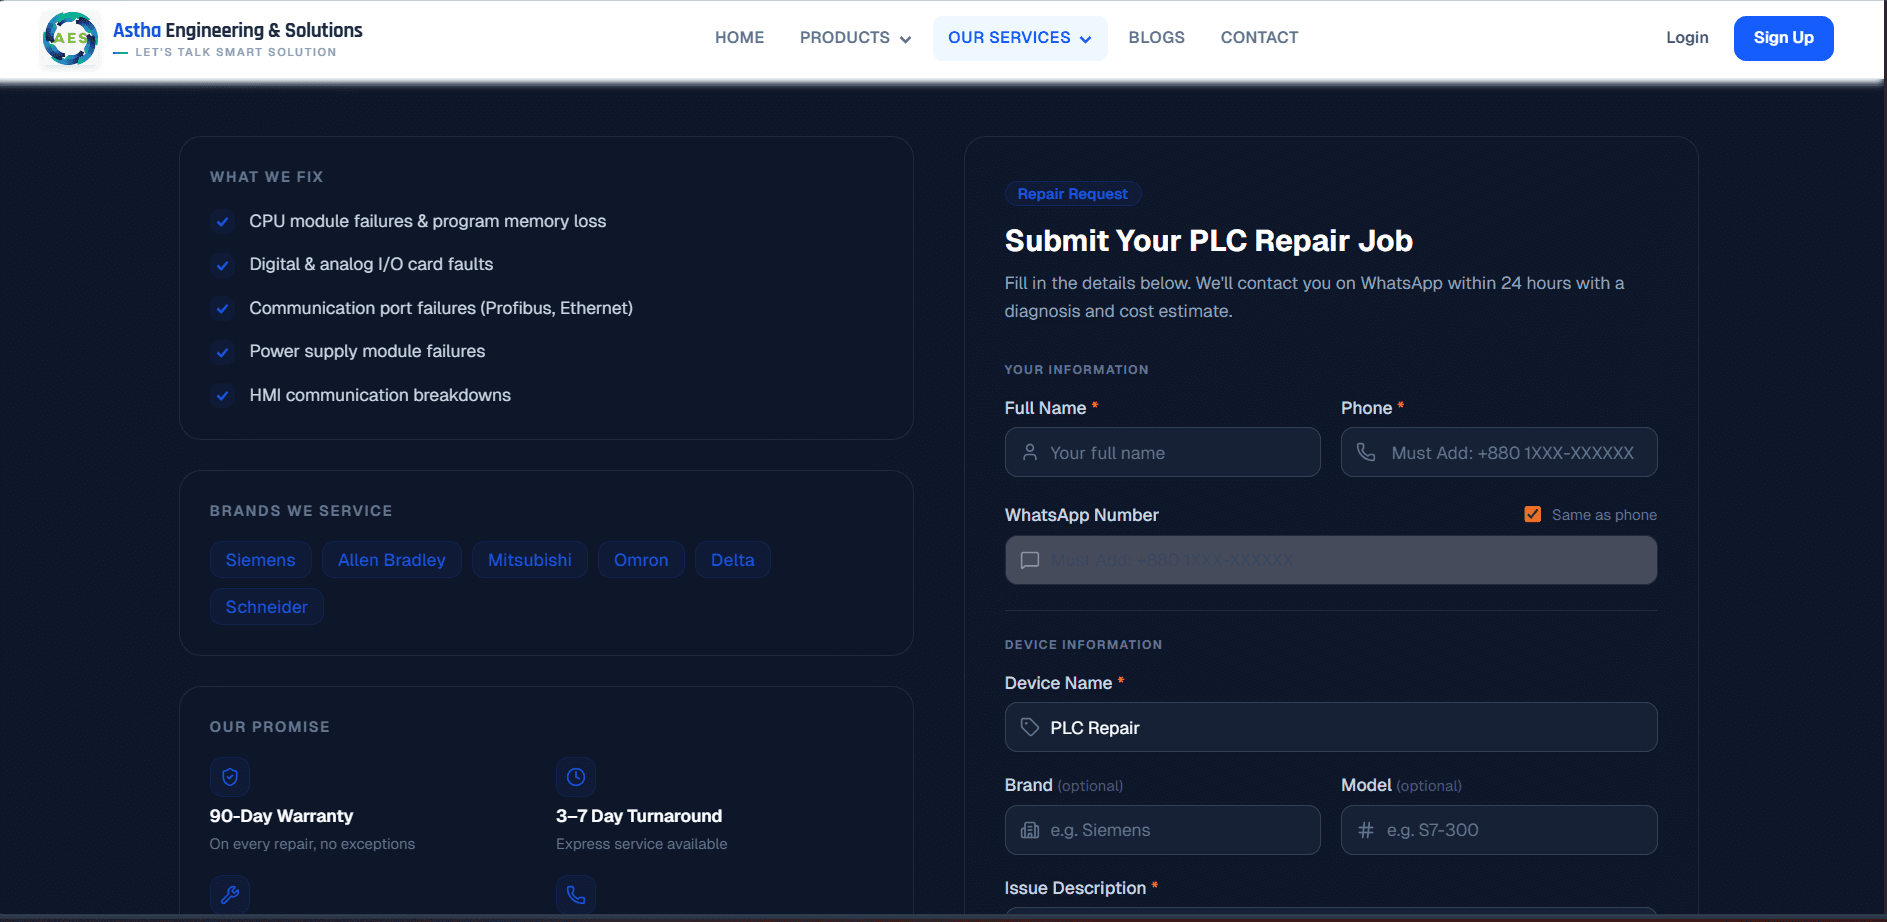
Task: Expand the Our Services dropdown menu
Action: [1020, 38]
